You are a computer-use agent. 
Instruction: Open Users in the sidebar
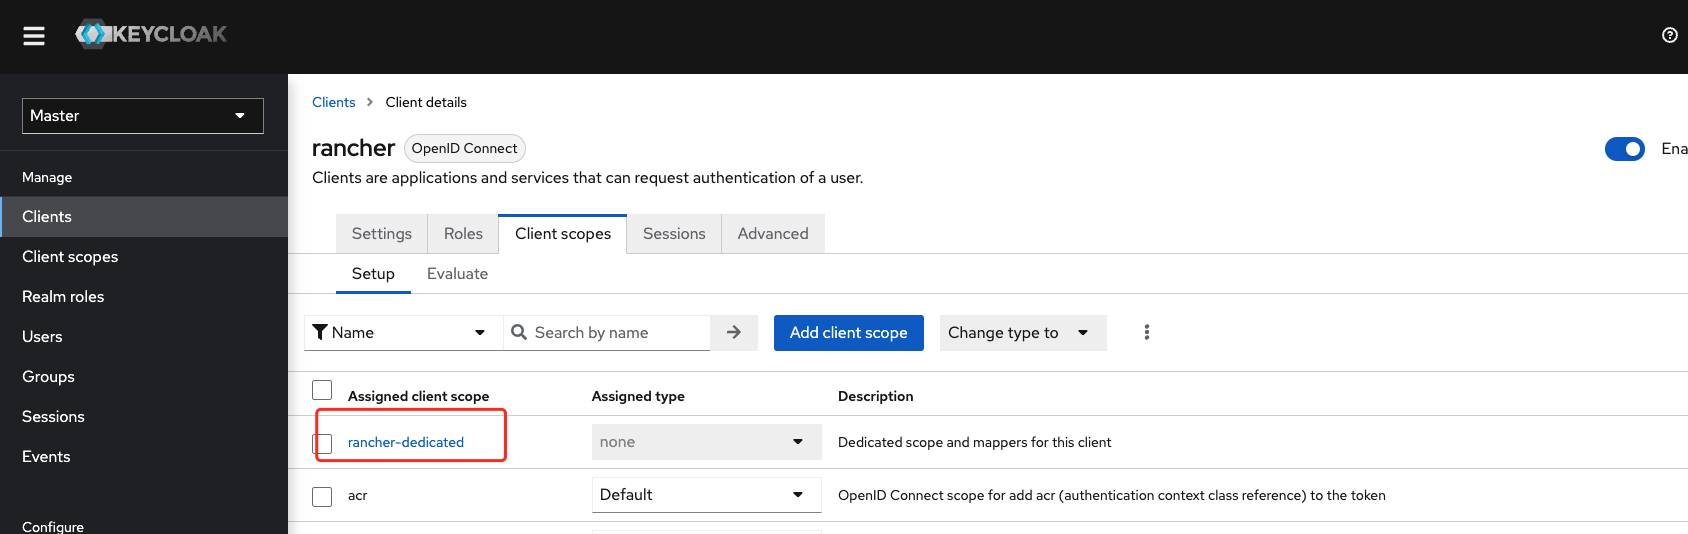point(144,337)
